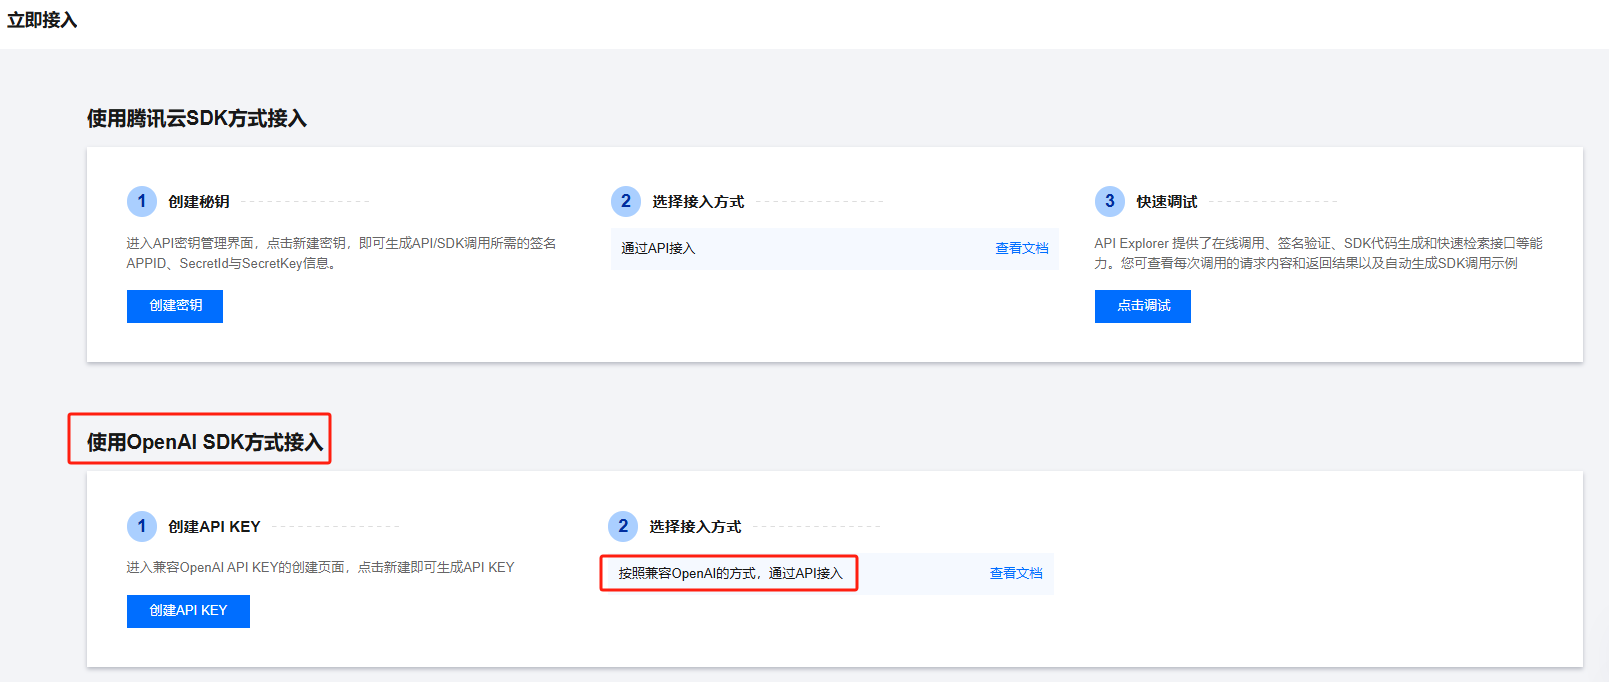Click the API Explorer description text
The height and width of the screenshot is (682, 1609).
1318,253
